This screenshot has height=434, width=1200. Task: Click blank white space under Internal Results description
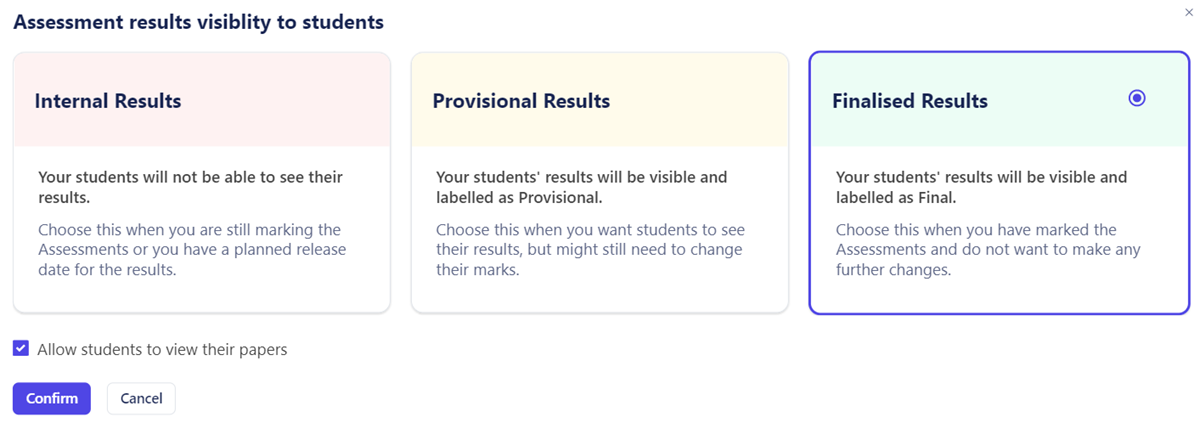pyautogui.click(x=200, y=295)
